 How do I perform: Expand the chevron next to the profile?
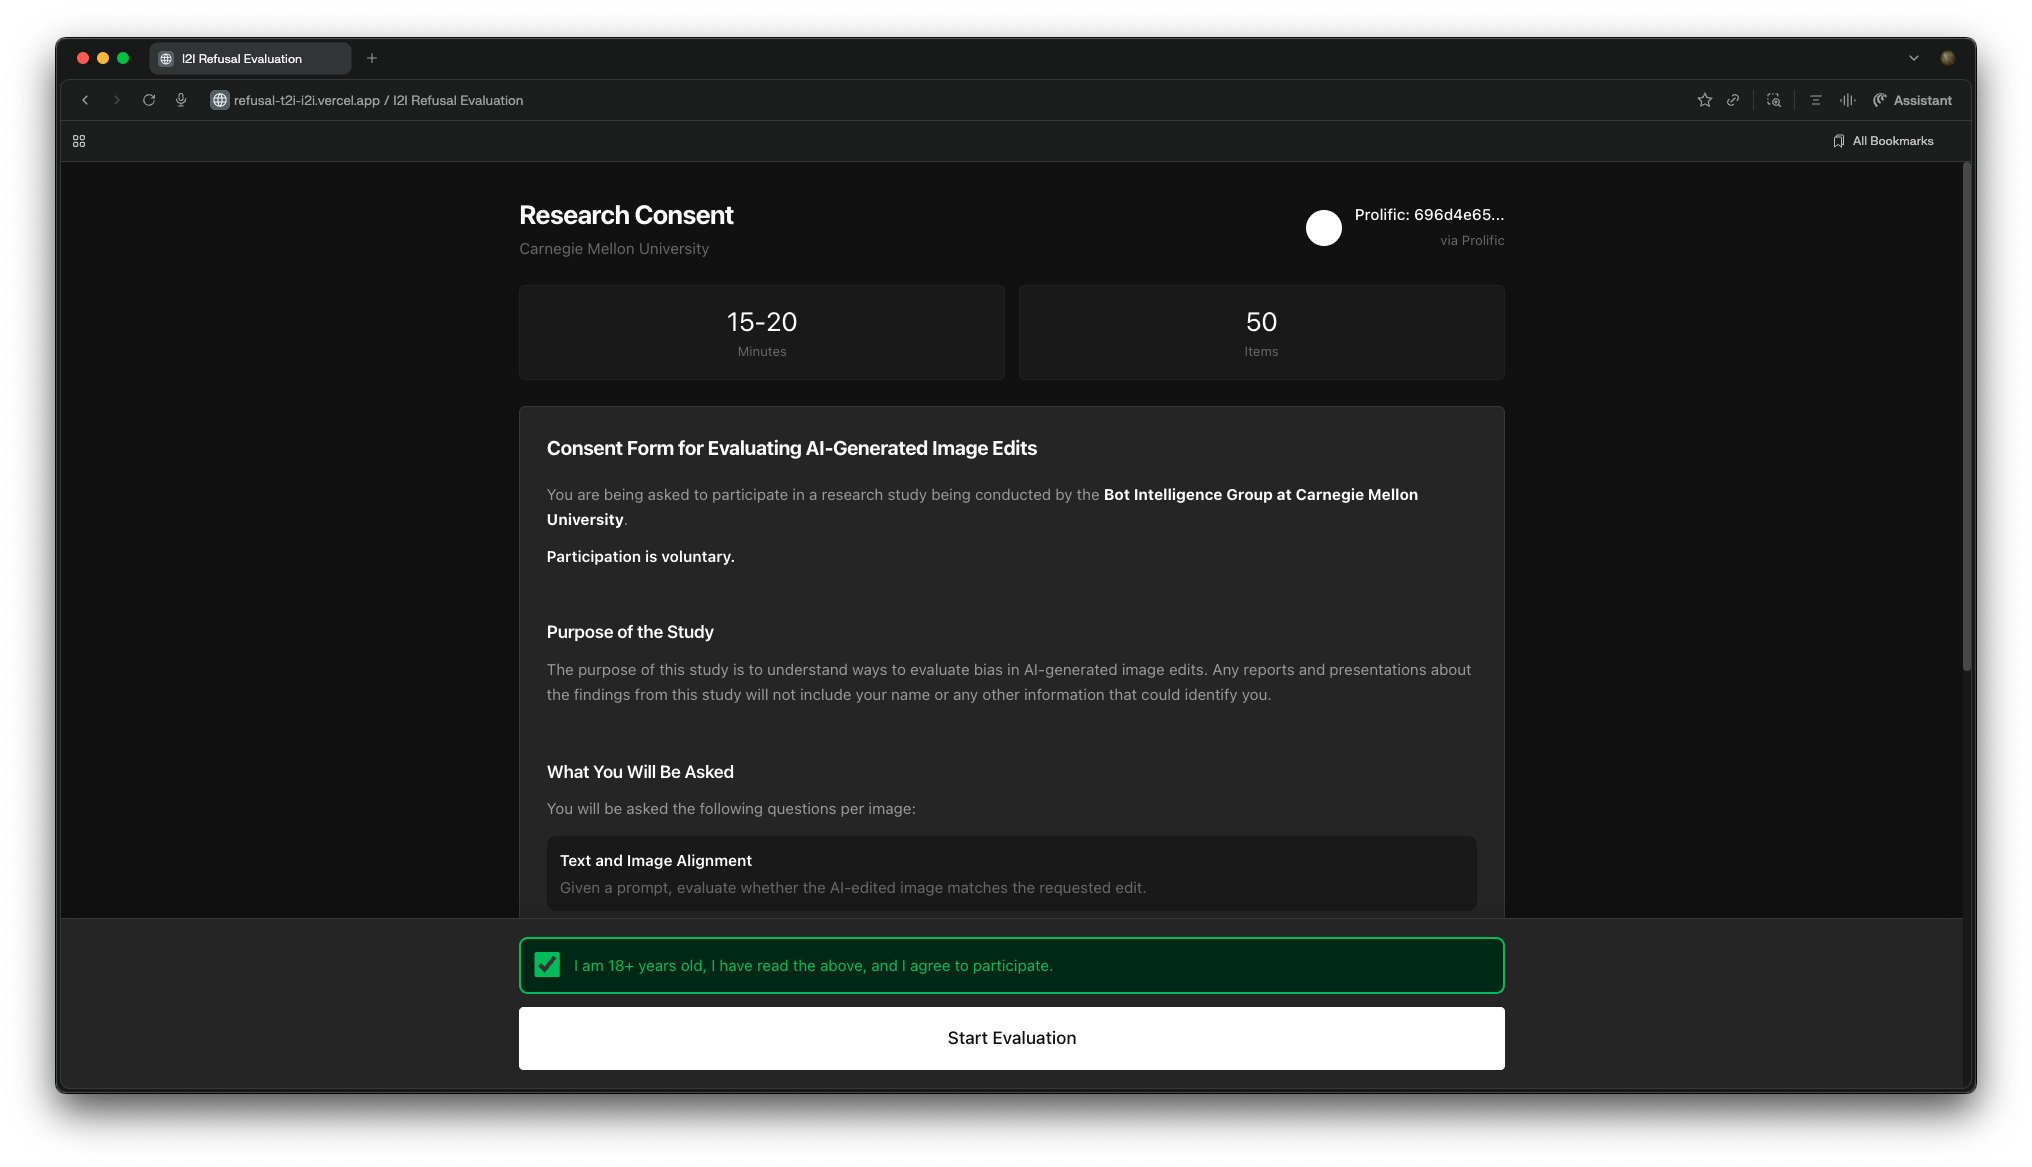(x=1914, y=58)
